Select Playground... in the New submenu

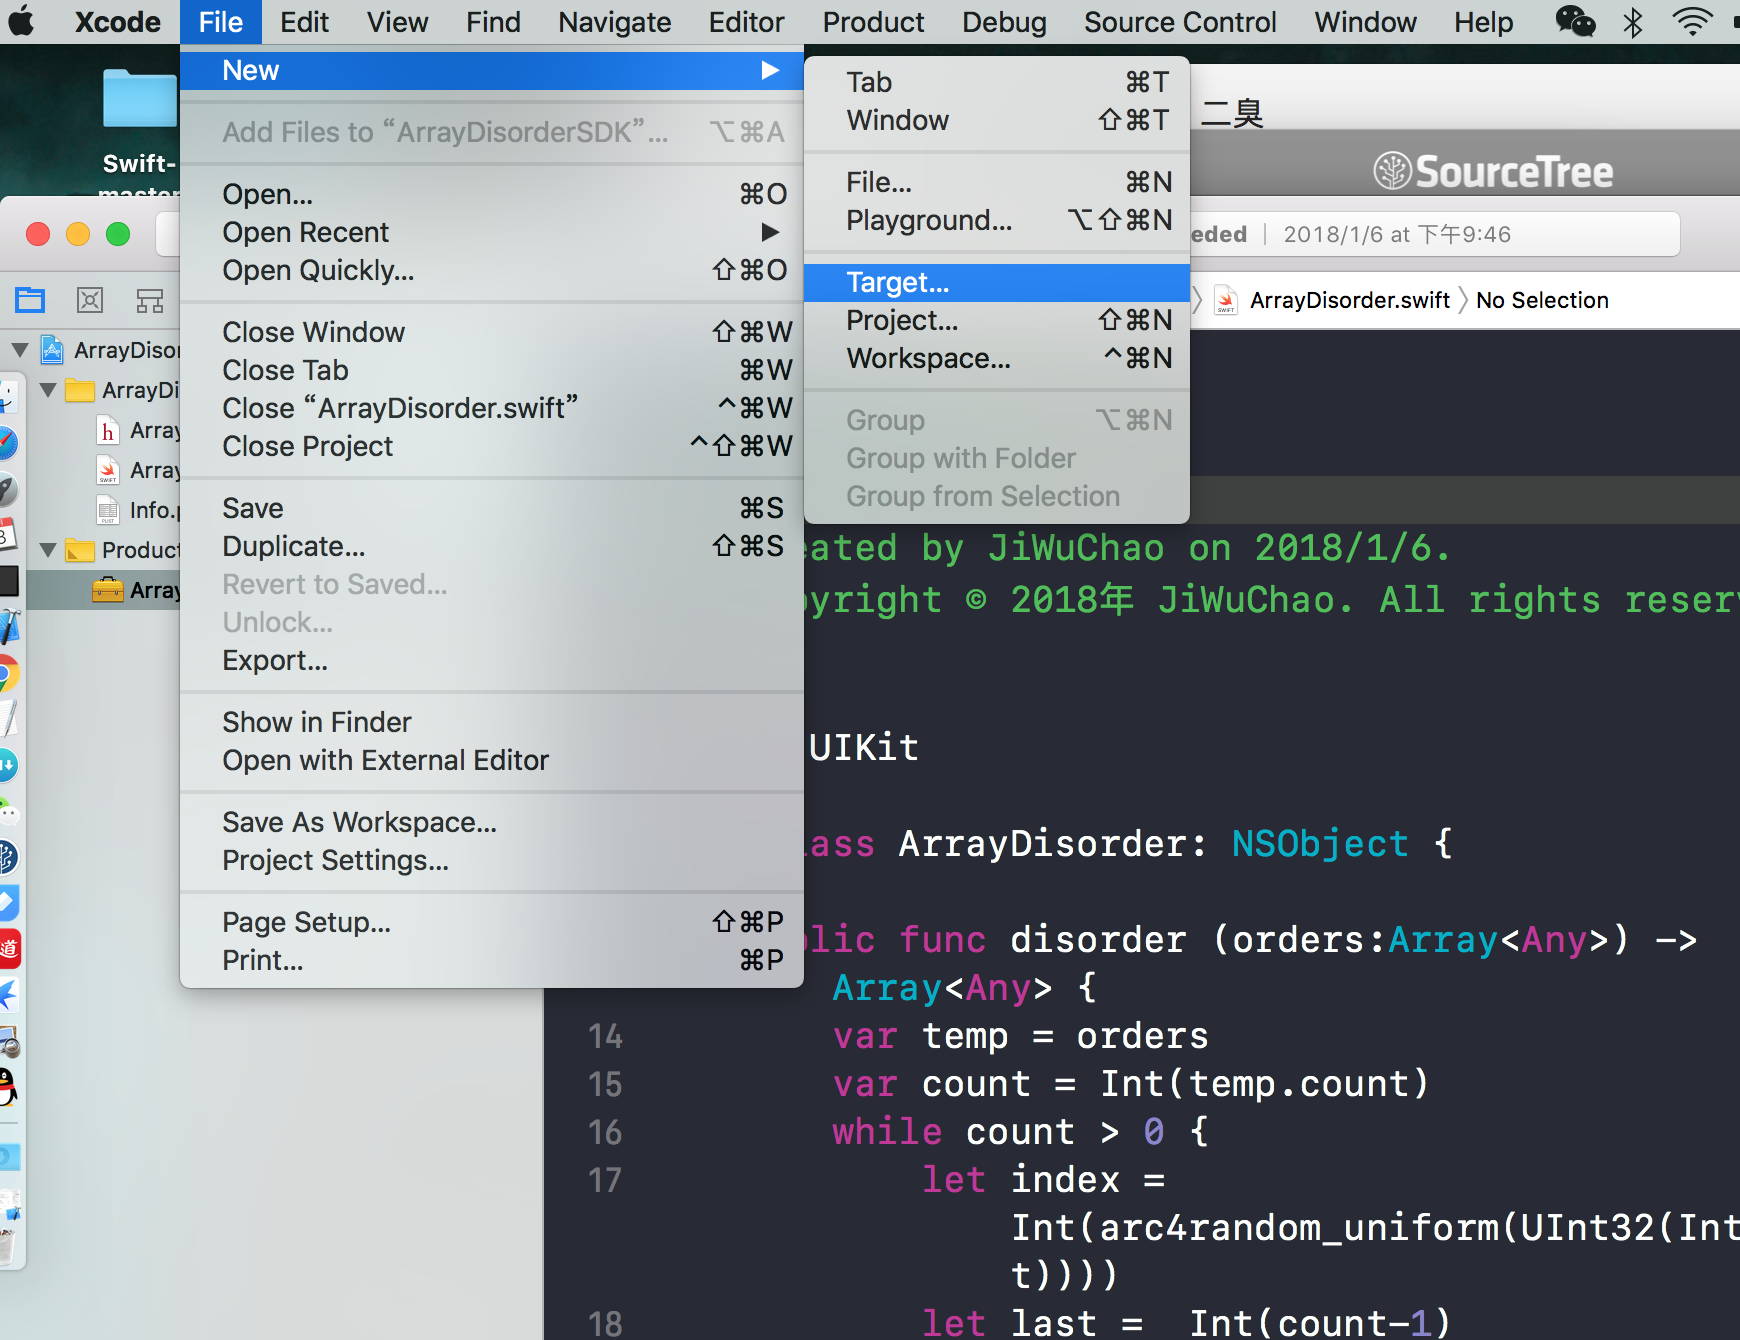click(x=929, y=220)
